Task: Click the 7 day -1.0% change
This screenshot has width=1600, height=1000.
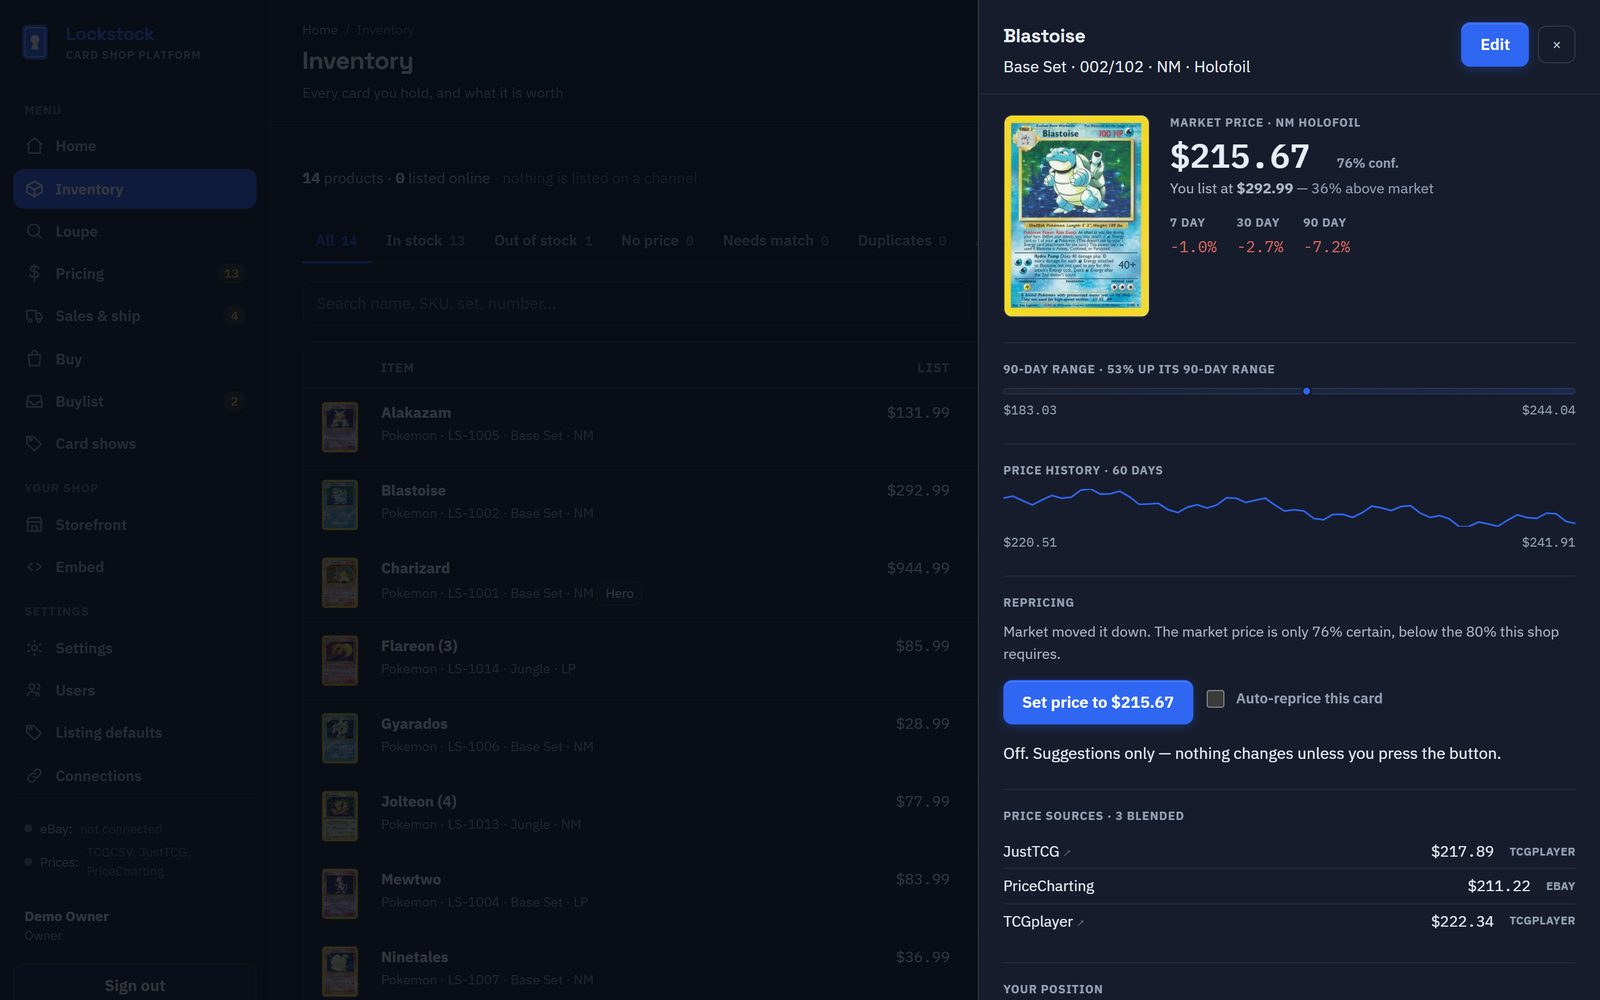Action: point(1193,247)
